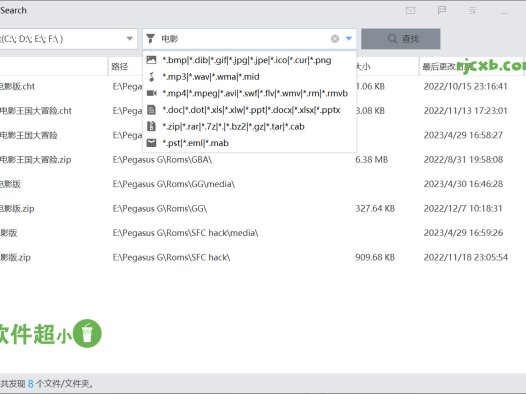526x394 pixels.
Task: Click the music note icon beside audio filter
Action: pyautogui.click(x=152, y=77)
